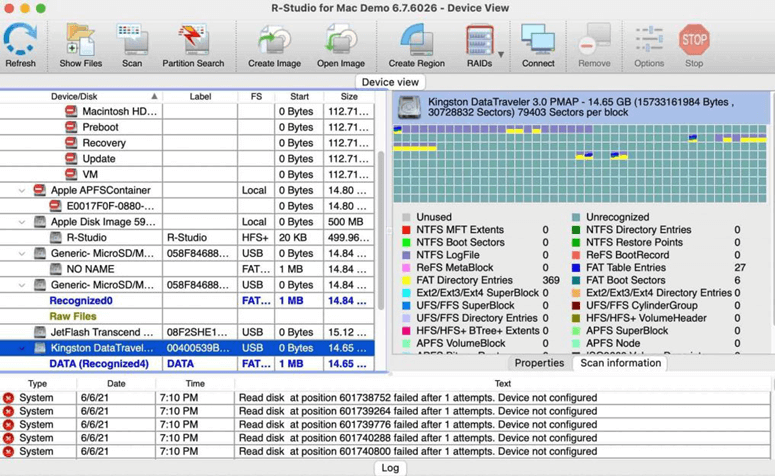The height and width of the screenshot is (476, 775).
Task: Click the Open Image toolbar icon
Action: (x=341, y=40)
